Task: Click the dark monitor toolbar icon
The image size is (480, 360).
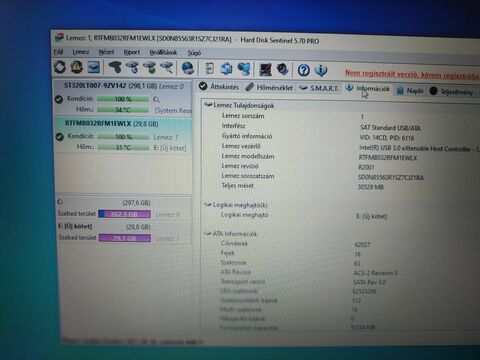Action: click(x=265, y=70)
